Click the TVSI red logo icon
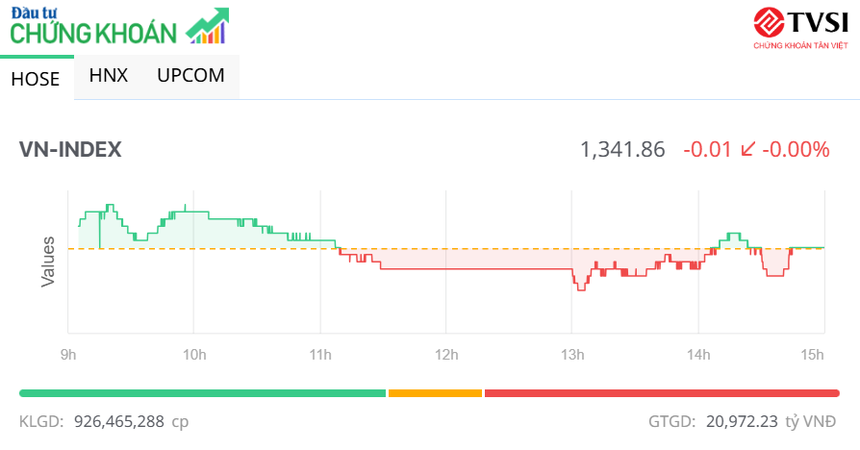 click(767, 23)
